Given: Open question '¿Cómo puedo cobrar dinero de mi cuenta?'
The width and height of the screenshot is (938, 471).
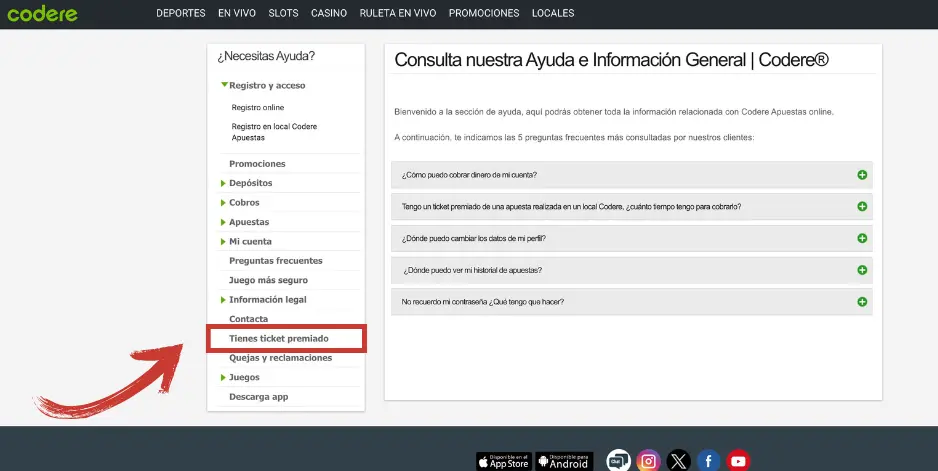Looking at the screenshot, I should click(x=632, y=175).
